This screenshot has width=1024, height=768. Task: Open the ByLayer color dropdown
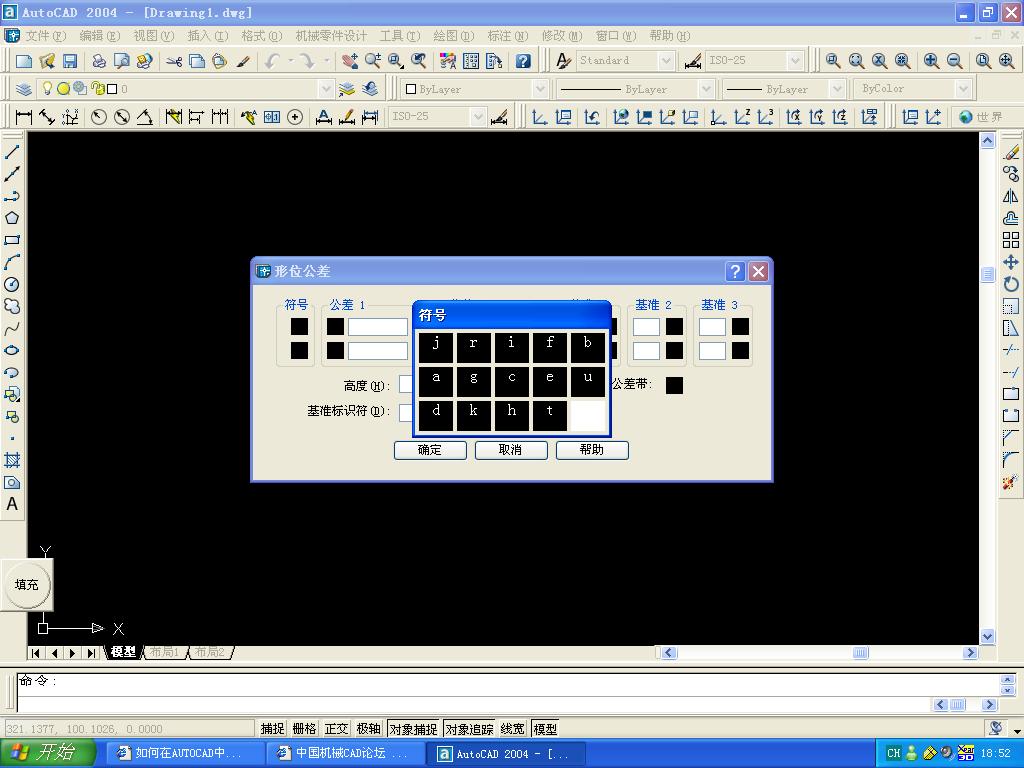pos(540,89)
